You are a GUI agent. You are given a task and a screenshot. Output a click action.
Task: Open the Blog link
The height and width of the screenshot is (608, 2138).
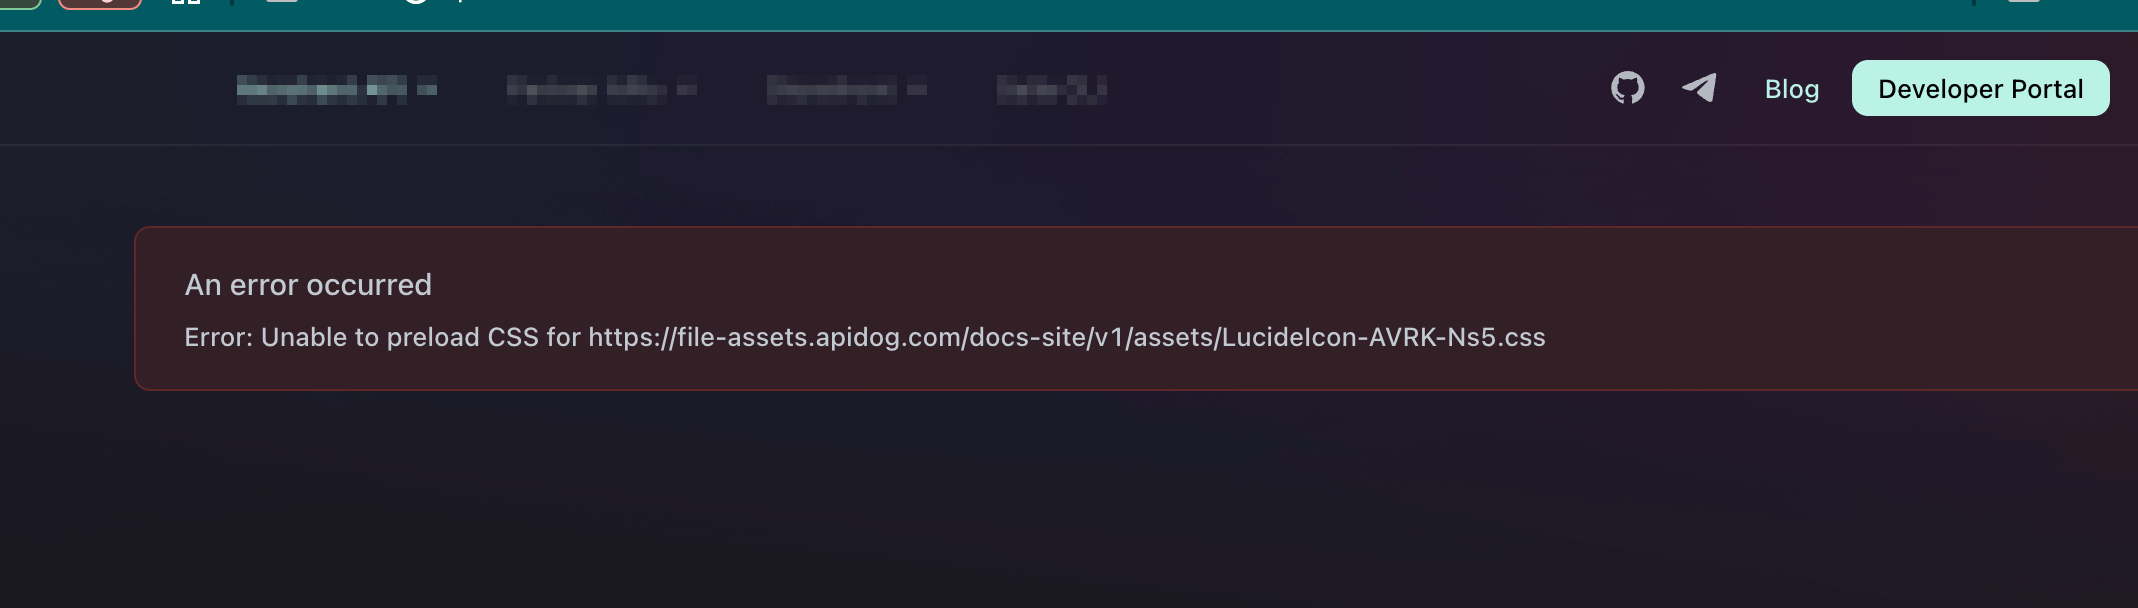(x=1791, y=89)
